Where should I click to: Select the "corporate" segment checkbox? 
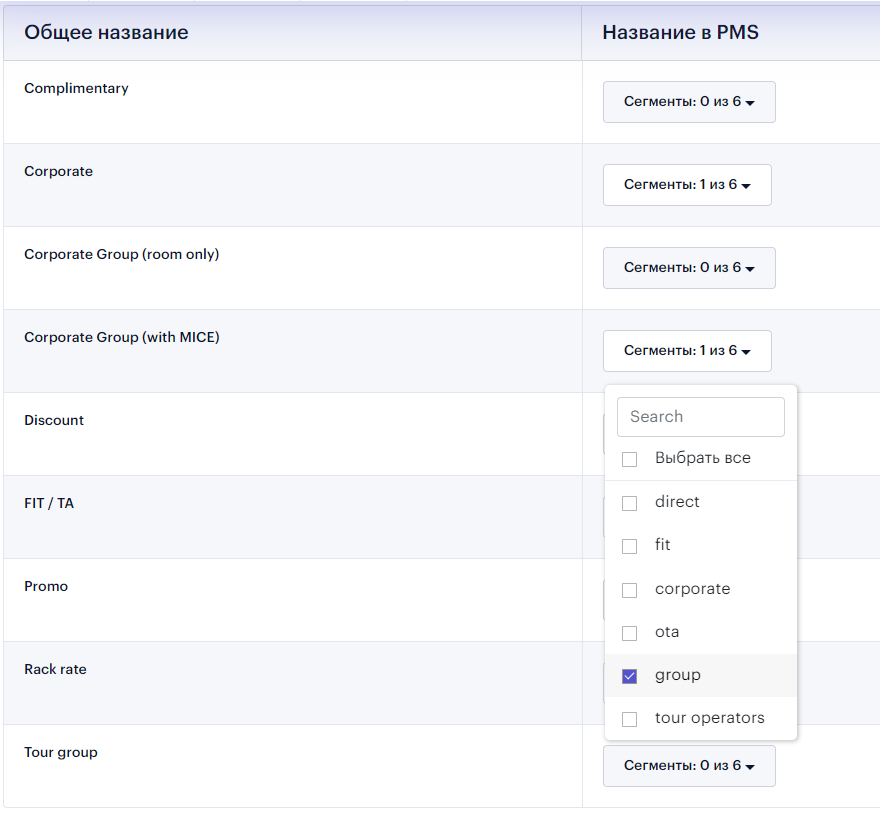629,589
